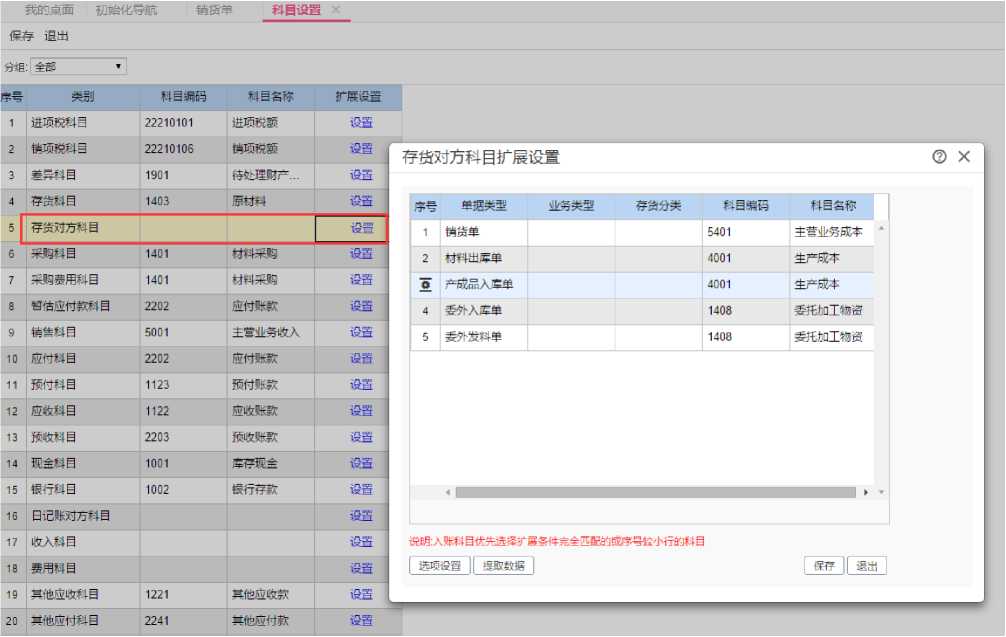Close the 科目设置 tab with its X

(x=336, y=10)
